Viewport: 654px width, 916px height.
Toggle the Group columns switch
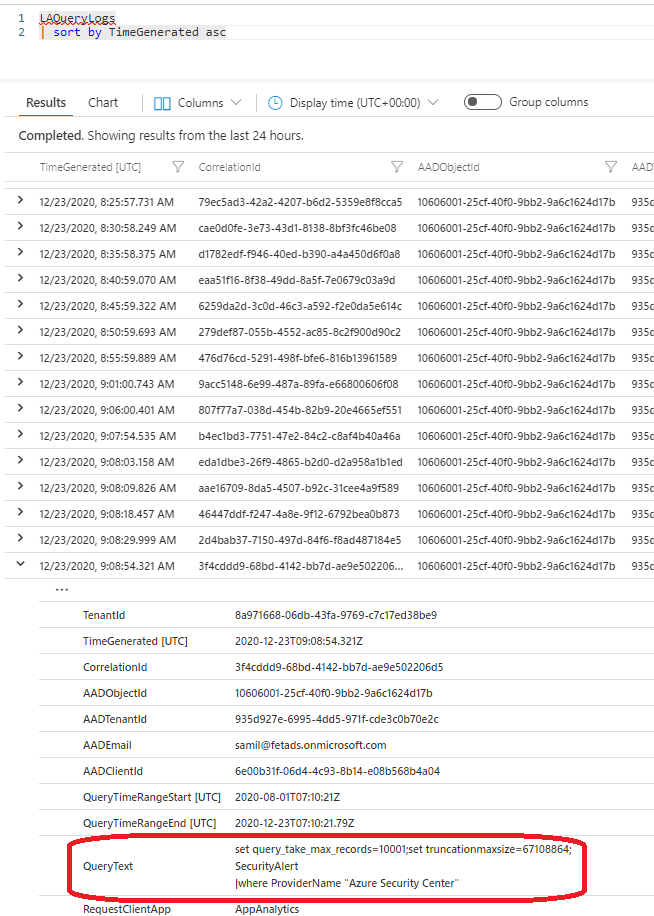coord(483,102)
